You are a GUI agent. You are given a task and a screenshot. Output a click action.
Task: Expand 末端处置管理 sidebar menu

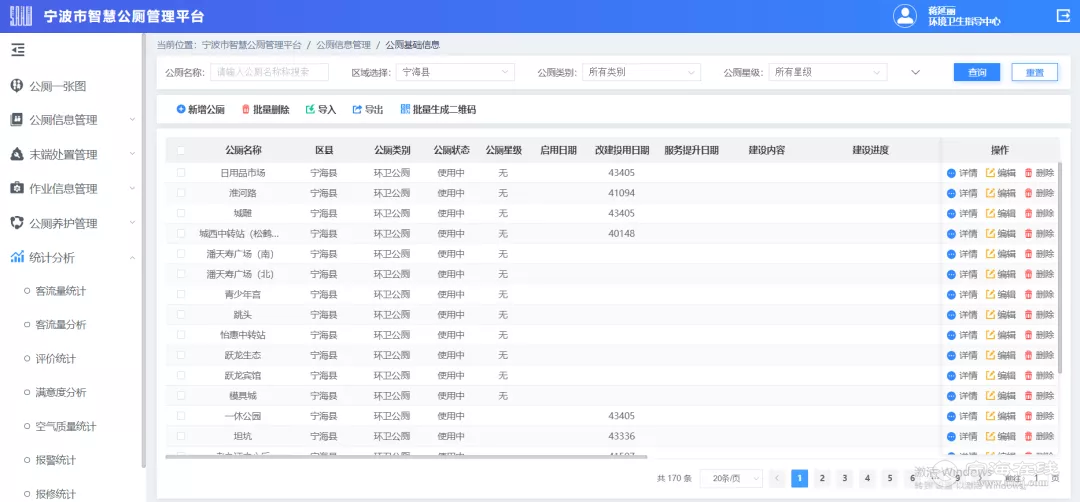[x=73, y=154]
